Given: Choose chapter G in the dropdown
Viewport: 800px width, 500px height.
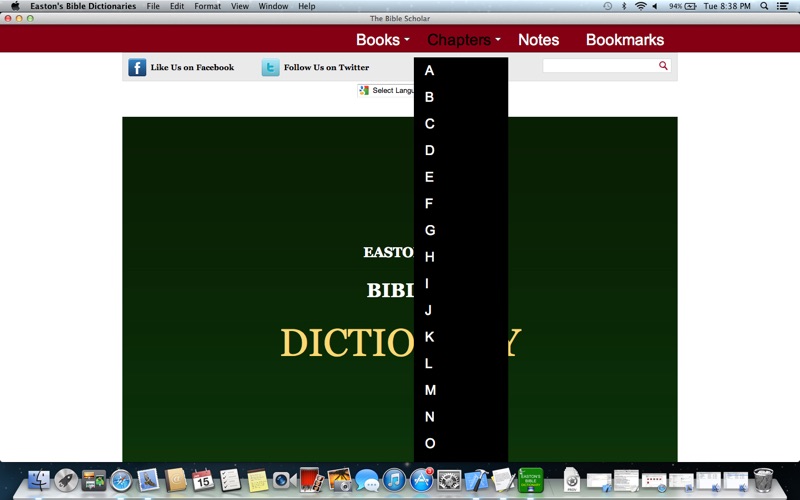Looking at the screenshot, I should point(461,230).
